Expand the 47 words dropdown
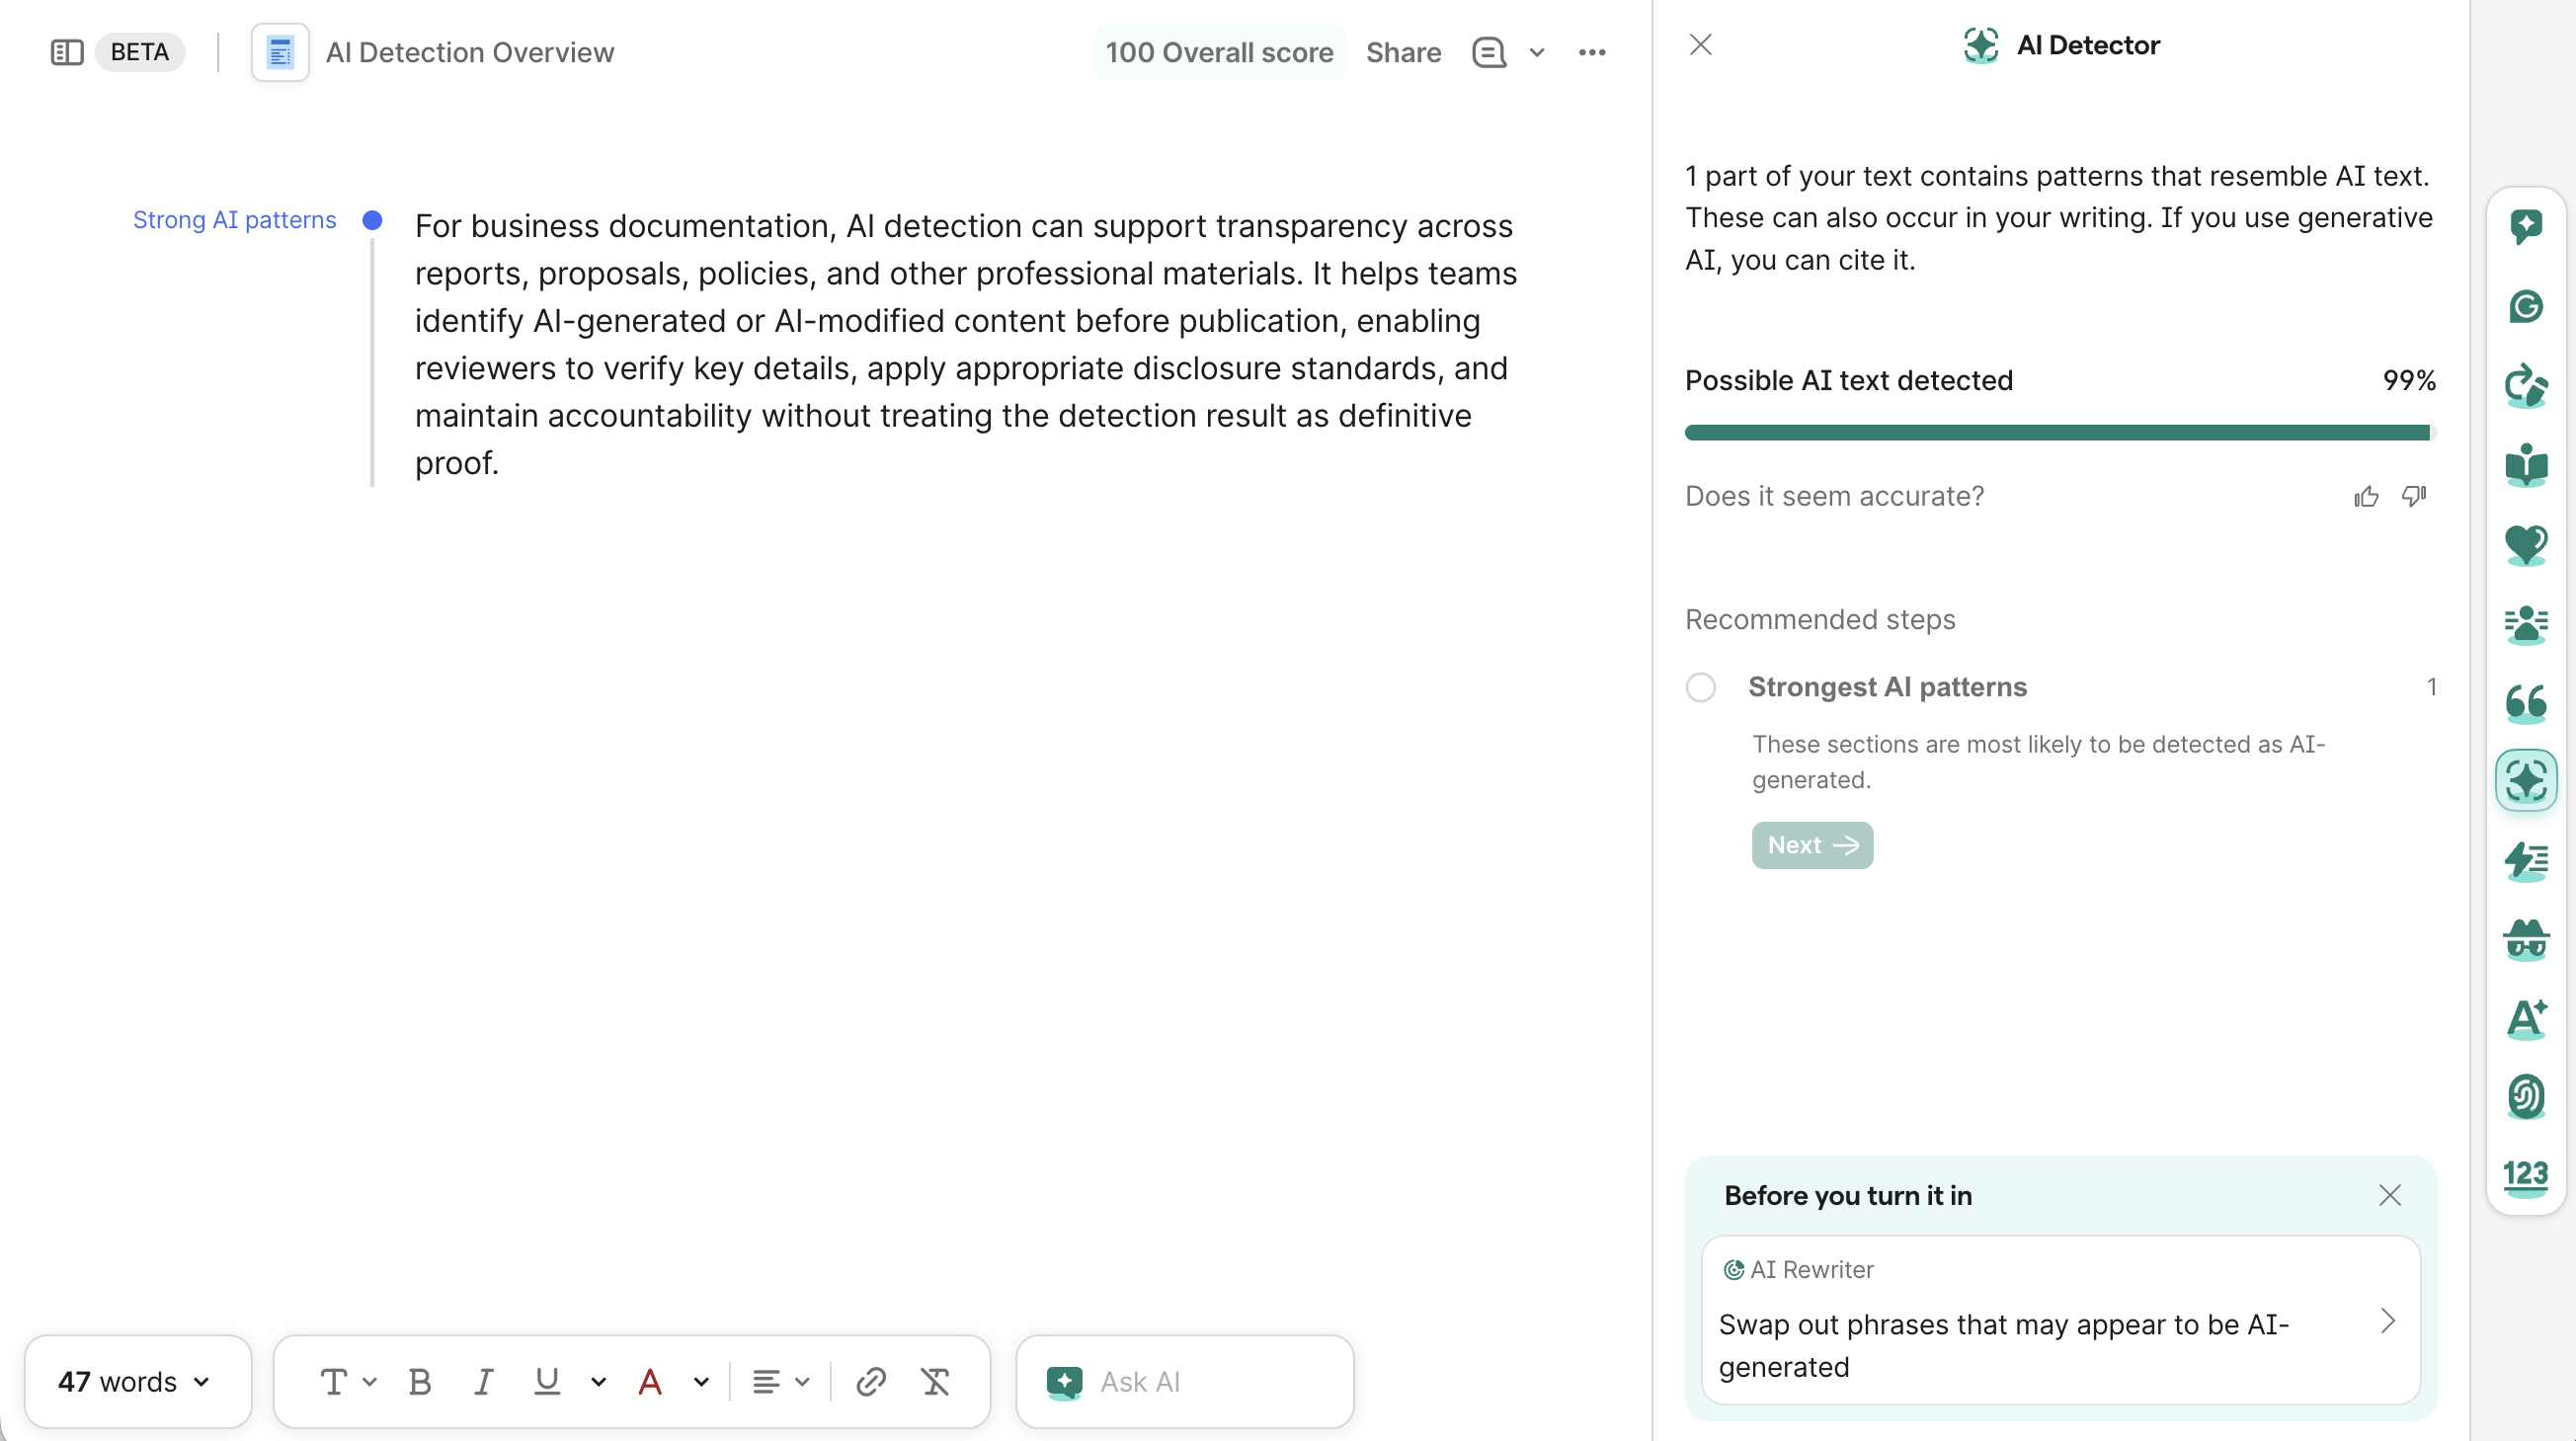Screen dimensions: 2576x1441 point(137,1382)
